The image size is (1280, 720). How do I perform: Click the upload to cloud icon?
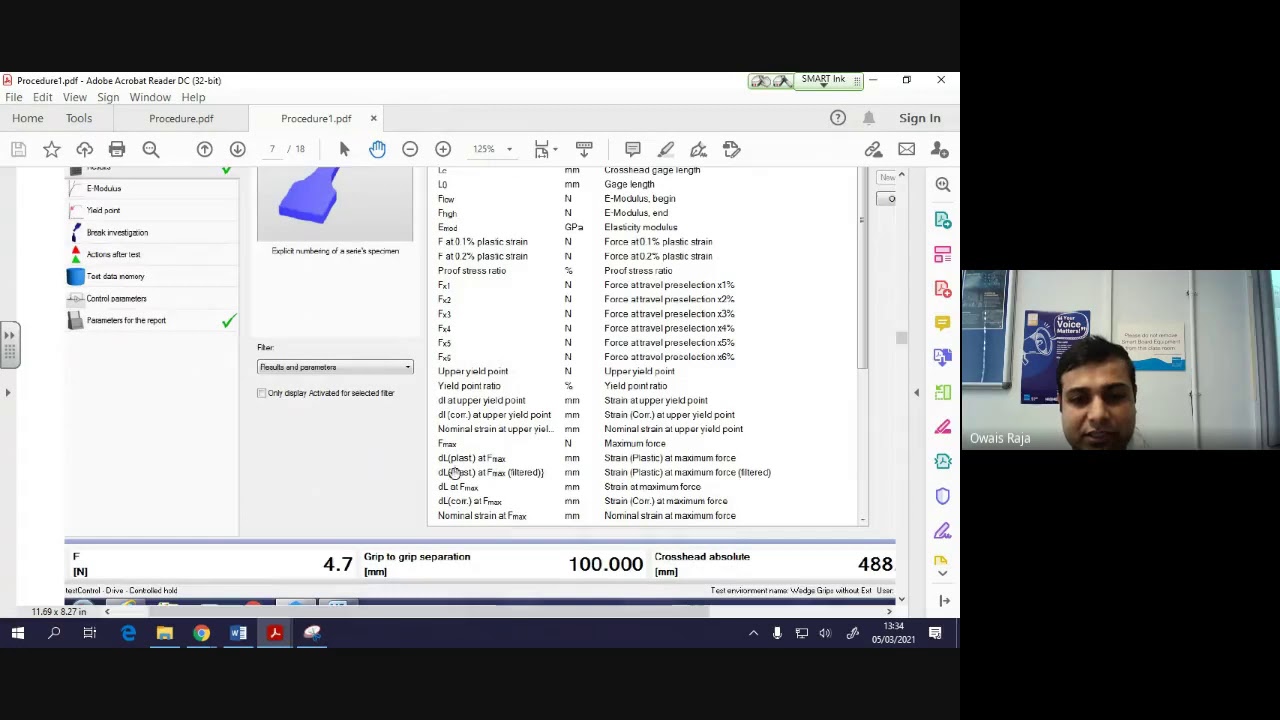pos(84,149)
